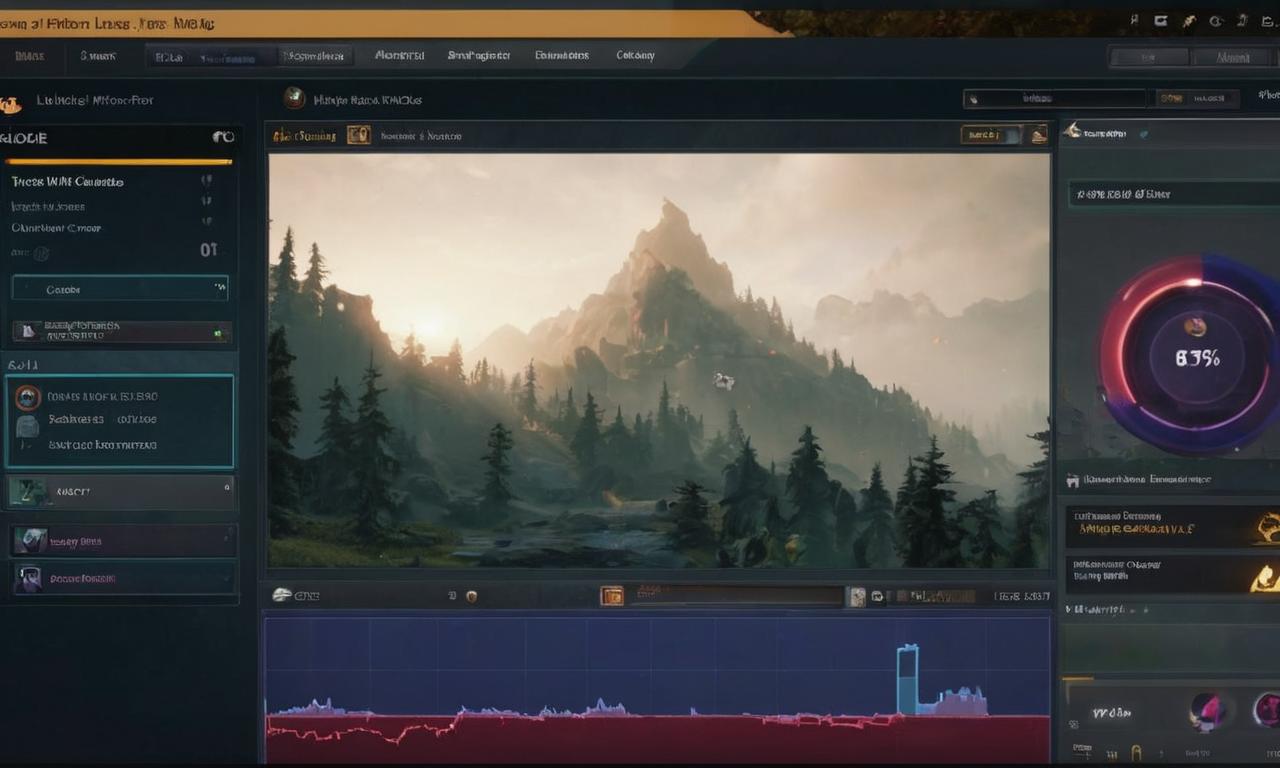Screen dimensions: 1280x768
Task: Toggle the green indicator on the left panel's dark red row
Action: pos(216,332)
